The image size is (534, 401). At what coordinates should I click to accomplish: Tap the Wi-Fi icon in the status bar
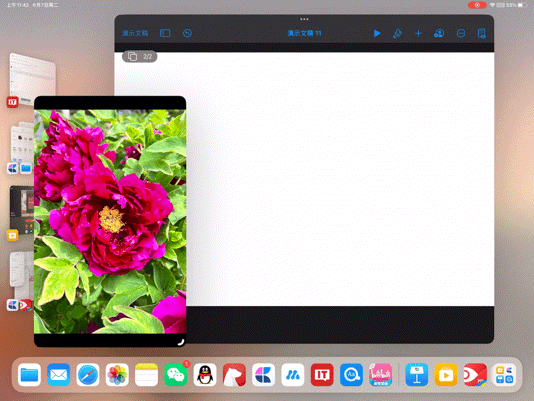click(x=492, y=5)
